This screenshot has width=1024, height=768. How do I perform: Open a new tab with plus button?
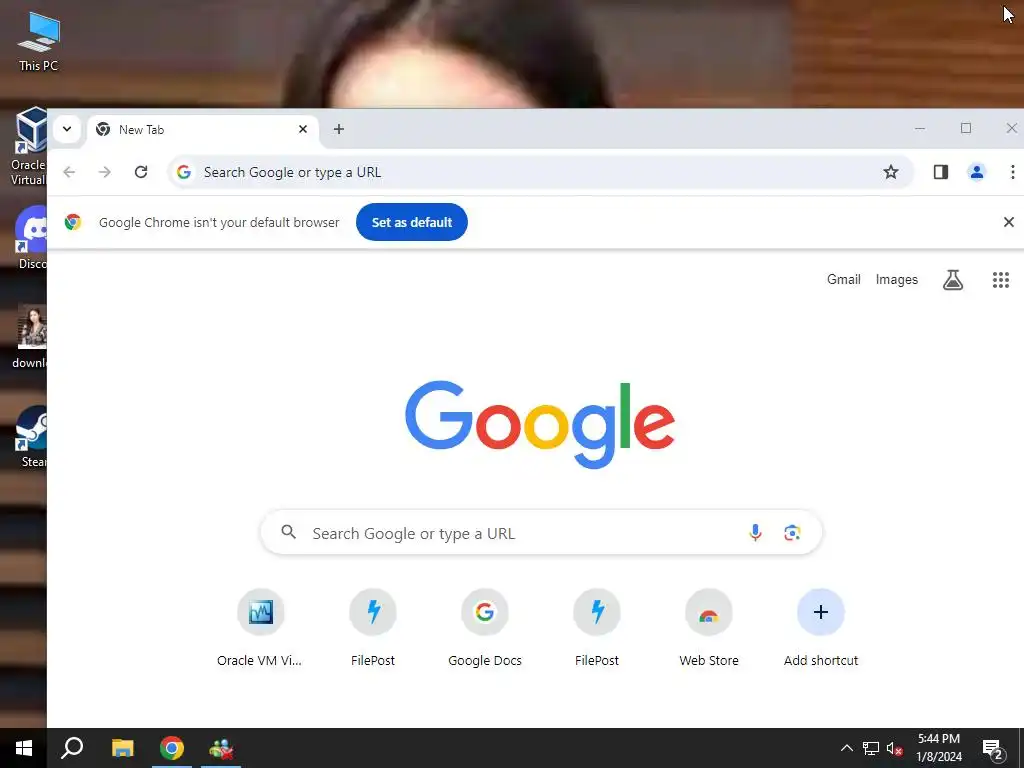pos(338,129)
